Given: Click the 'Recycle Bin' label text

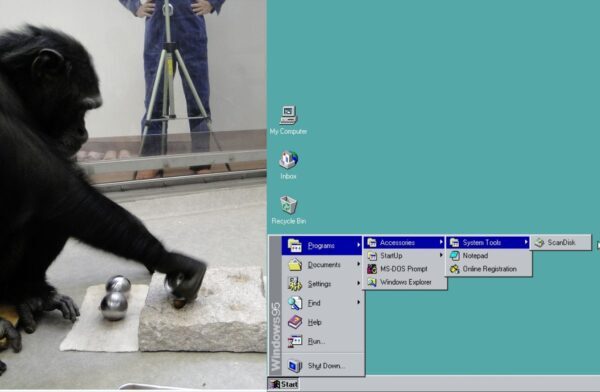Looking at the screenshot, I should click(289, 221).
